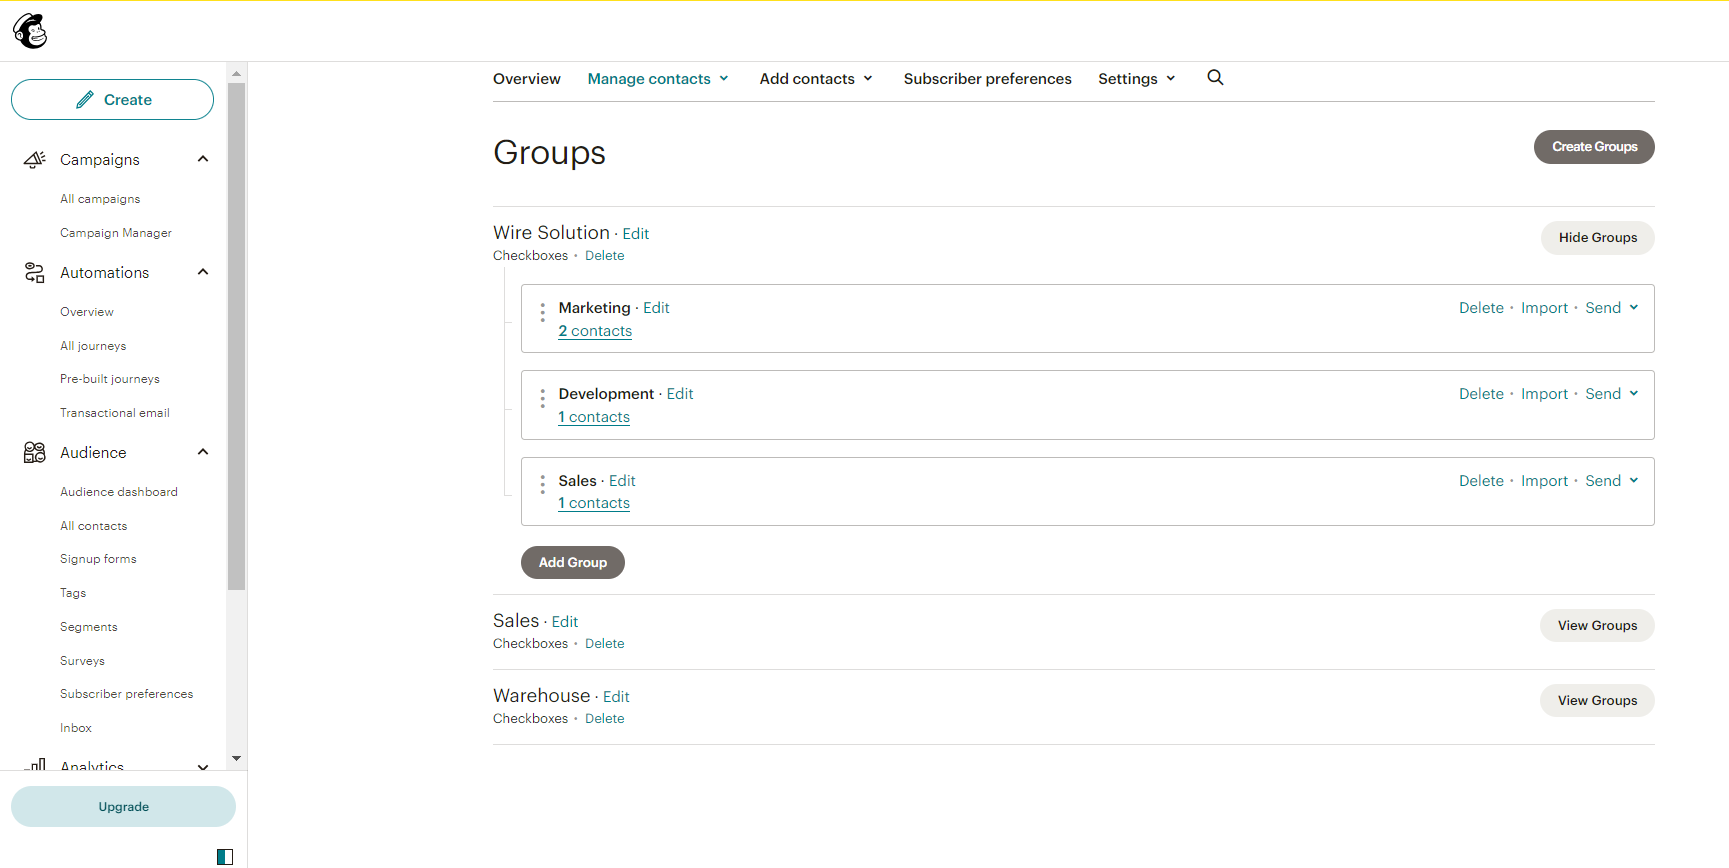This screenshot has height=868, width=1729.
Task: Click the Audience sidebar icon
Action: 35,453
